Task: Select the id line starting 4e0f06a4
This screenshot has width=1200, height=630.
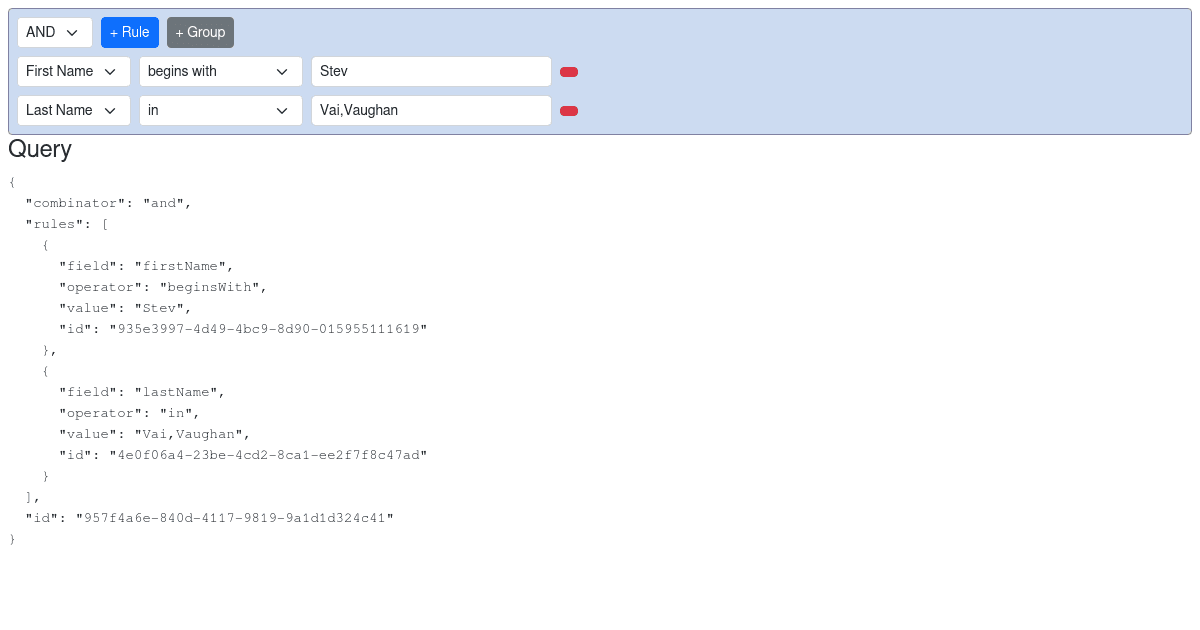Action: point(243,455)
